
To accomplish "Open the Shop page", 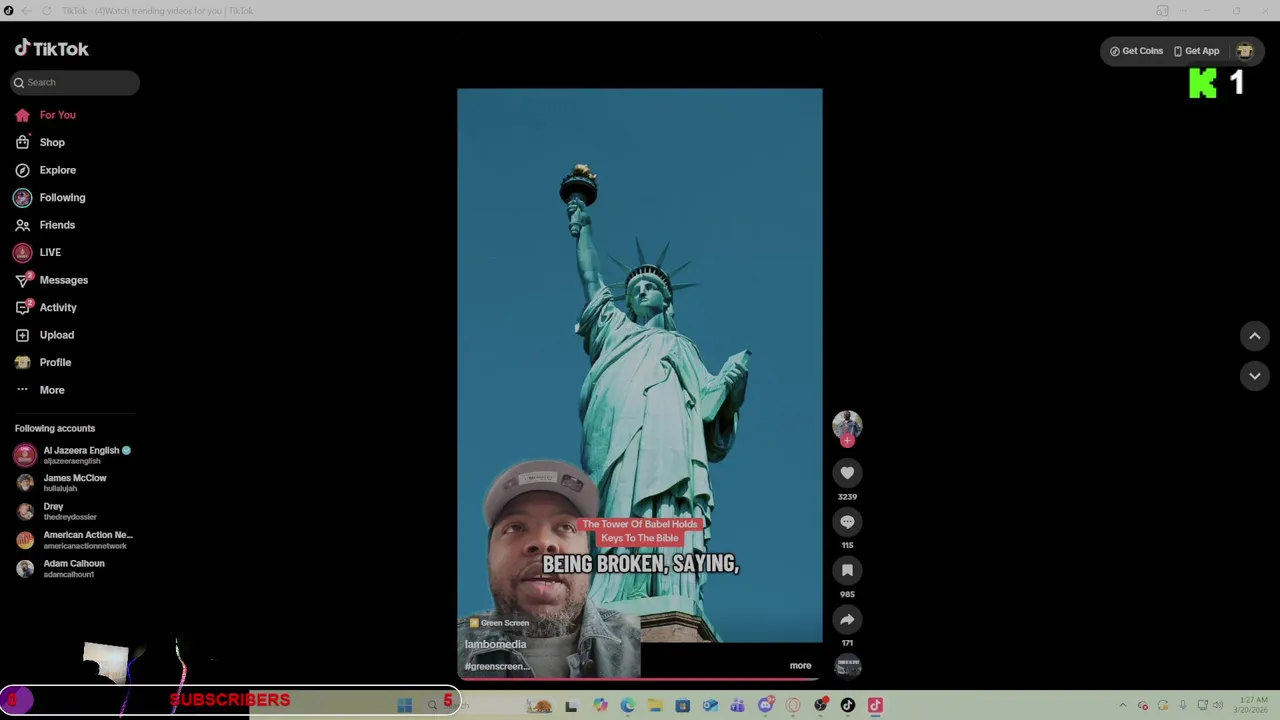I will coord(52,142).
